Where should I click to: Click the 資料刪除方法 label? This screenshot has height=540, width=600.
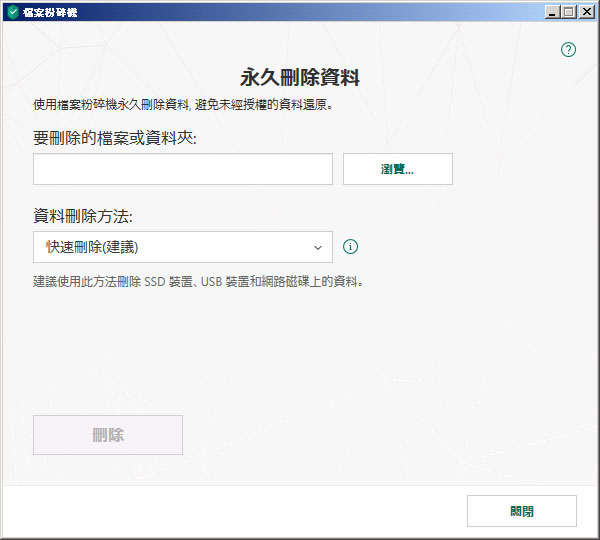click(83, 216)
